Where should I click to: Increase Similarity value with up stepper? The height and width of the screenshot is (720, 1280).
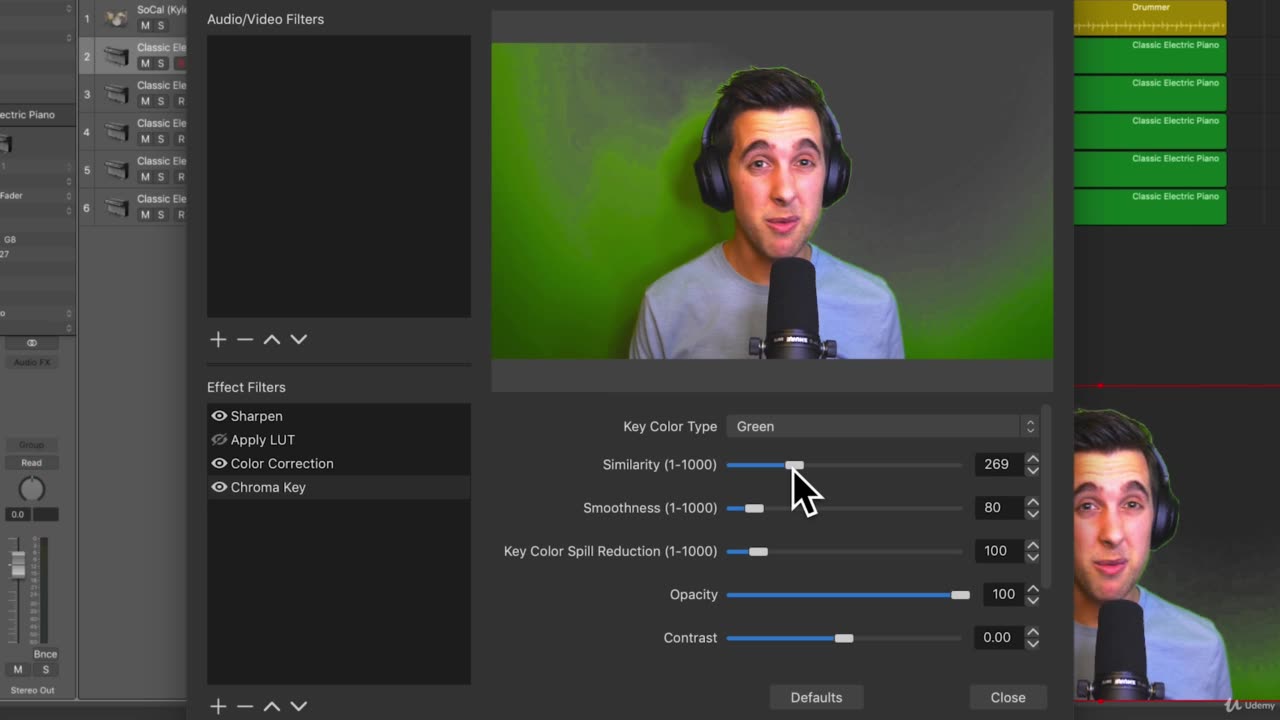(x=1032, y=459)
